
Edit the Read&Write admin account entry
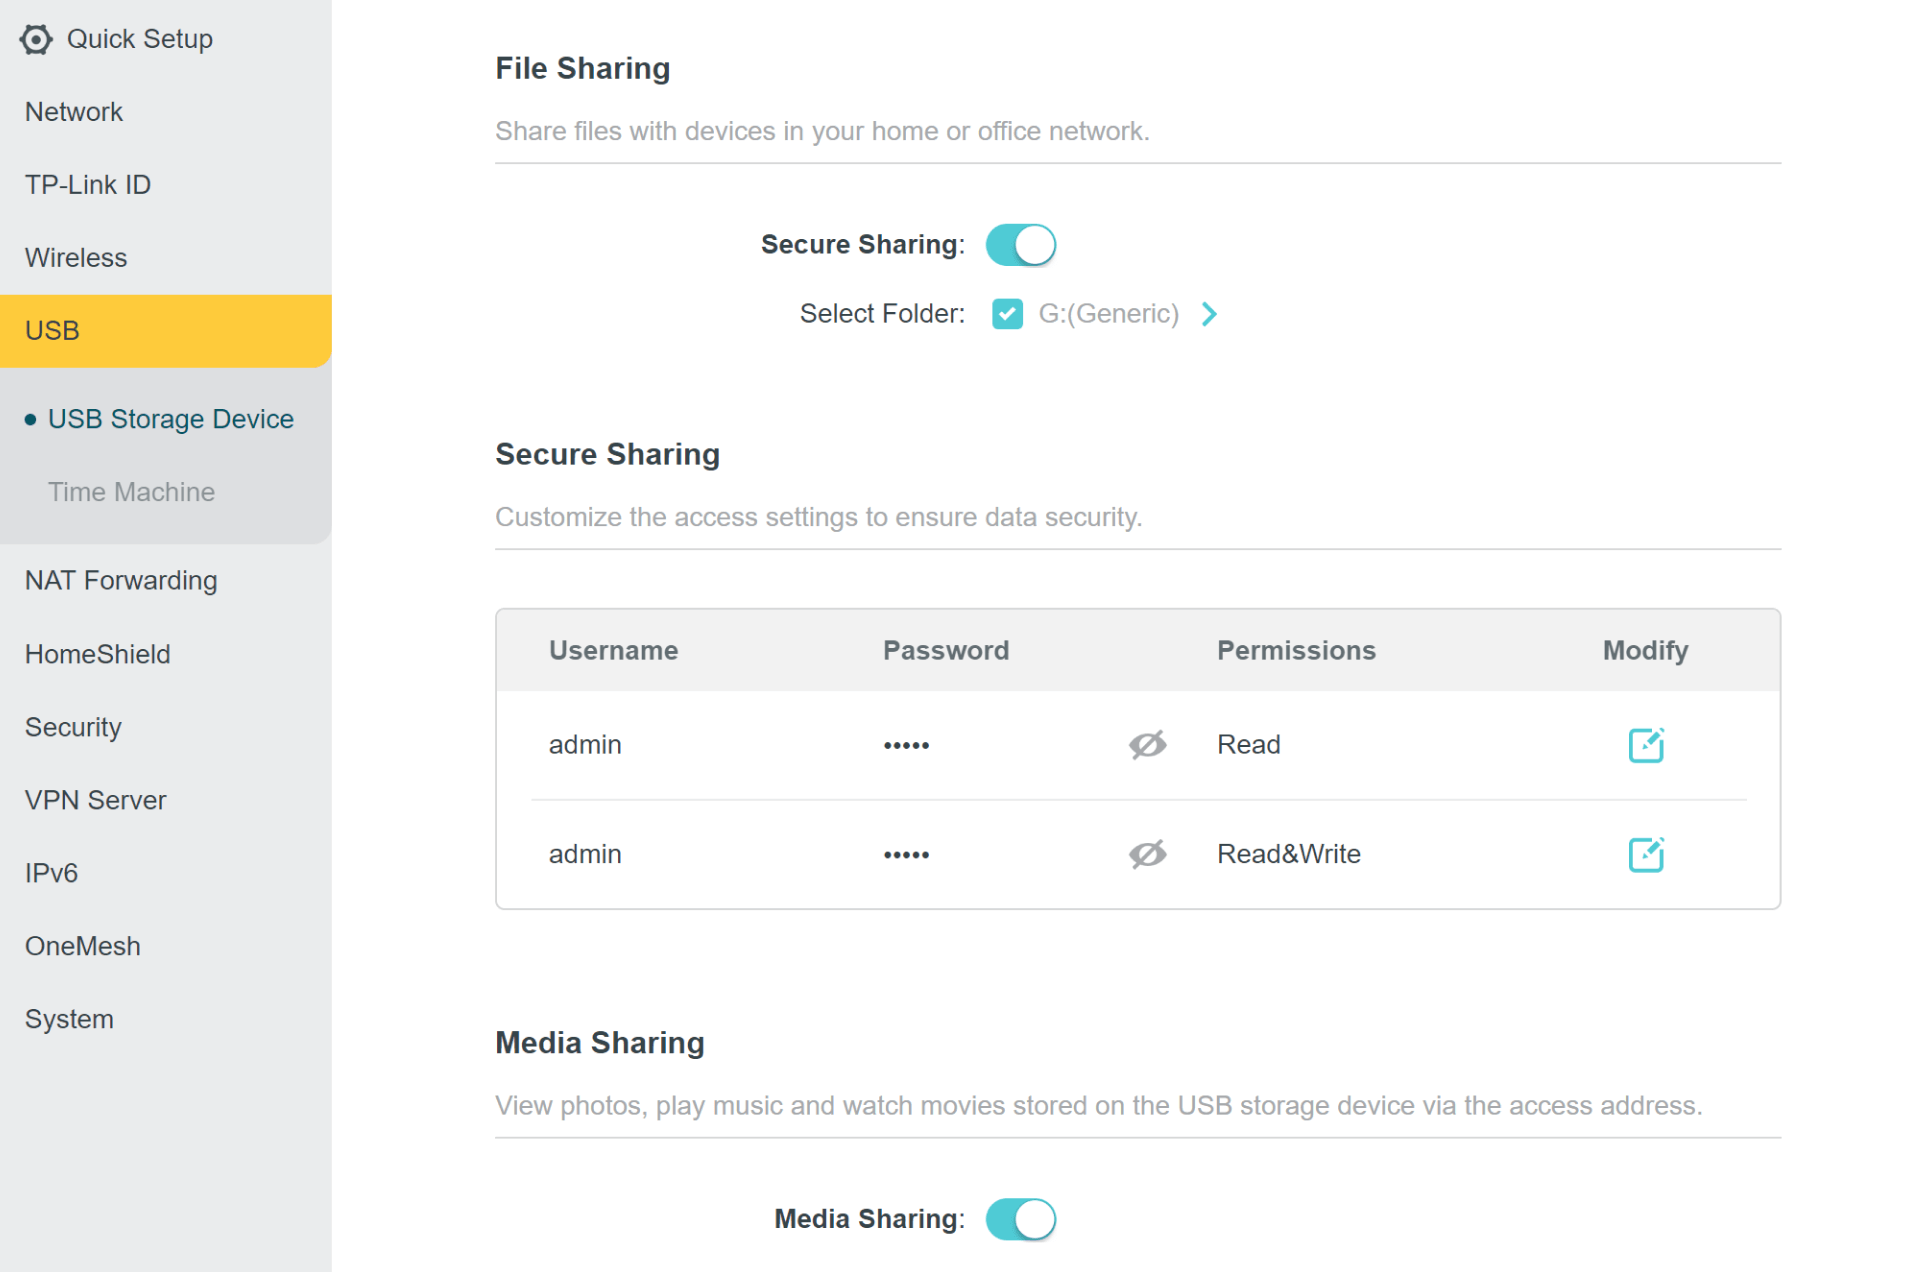pyautogui.click(x=1644, y=854)
